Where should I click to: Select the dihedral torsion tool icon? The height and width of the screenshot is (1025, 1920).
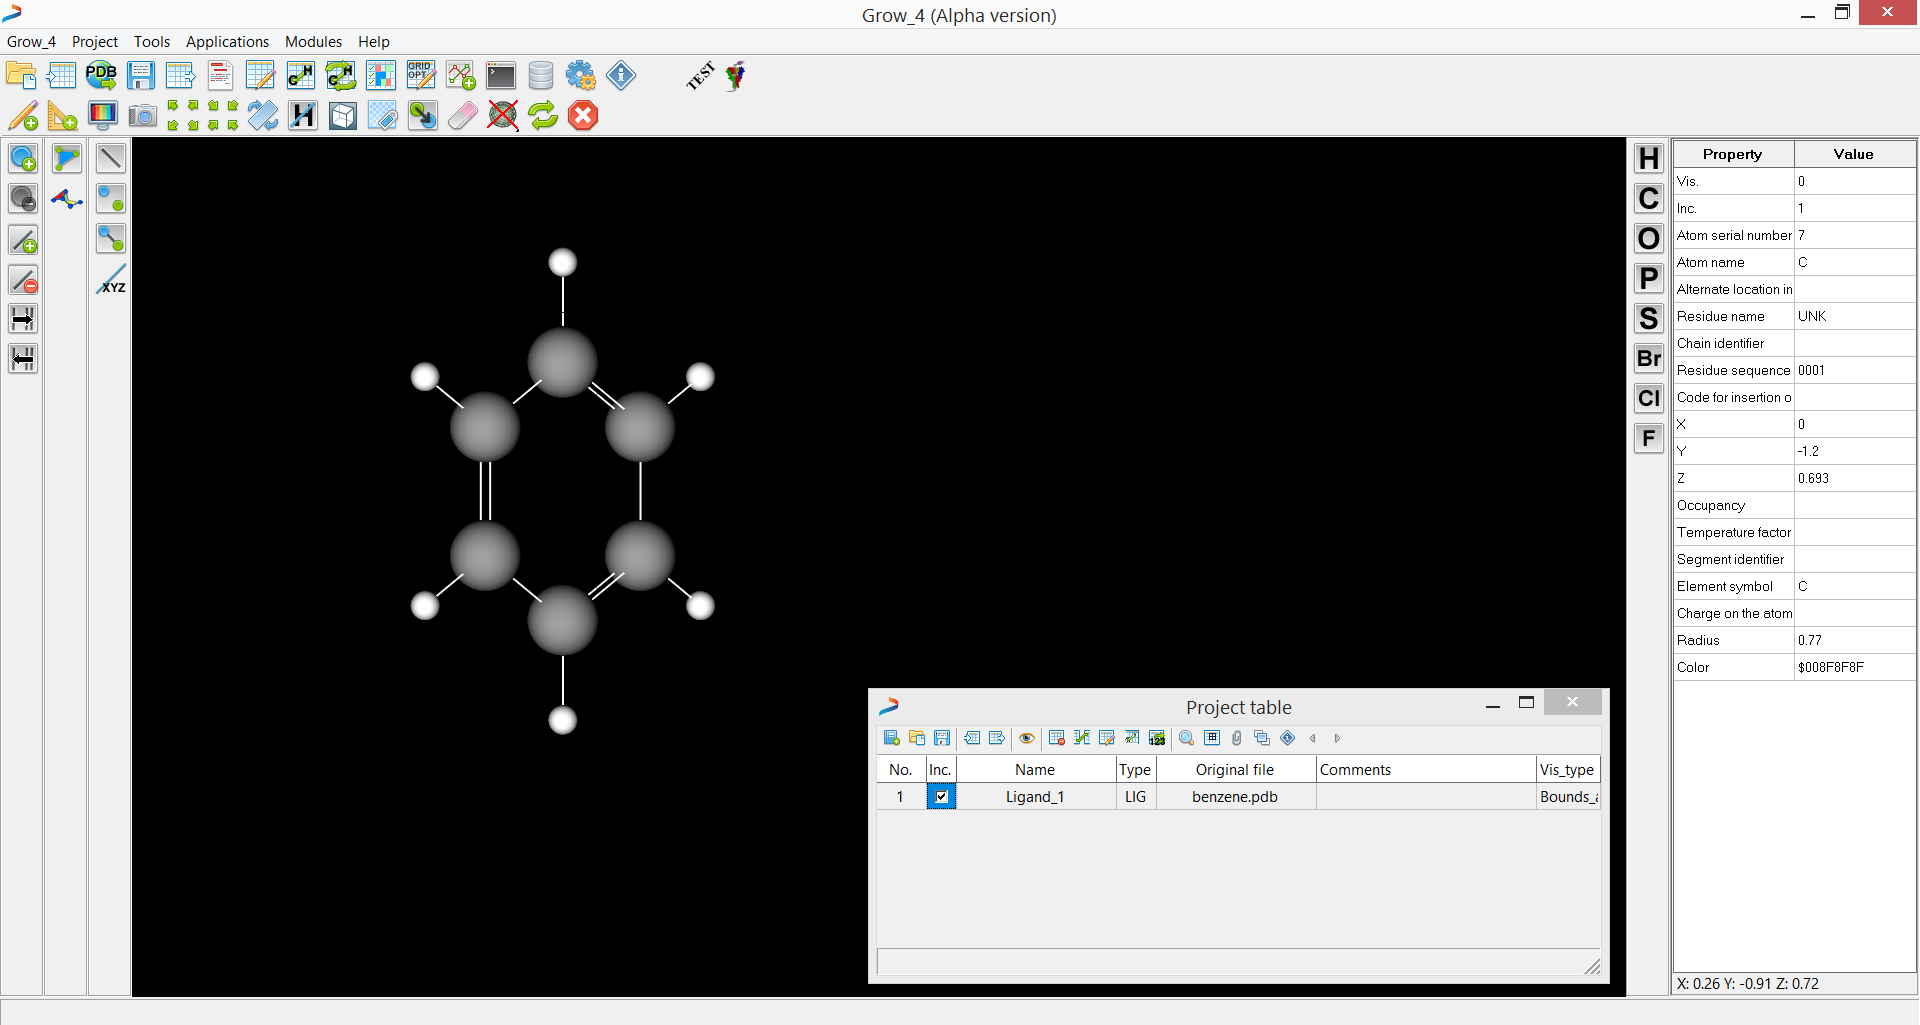[67, 199]
